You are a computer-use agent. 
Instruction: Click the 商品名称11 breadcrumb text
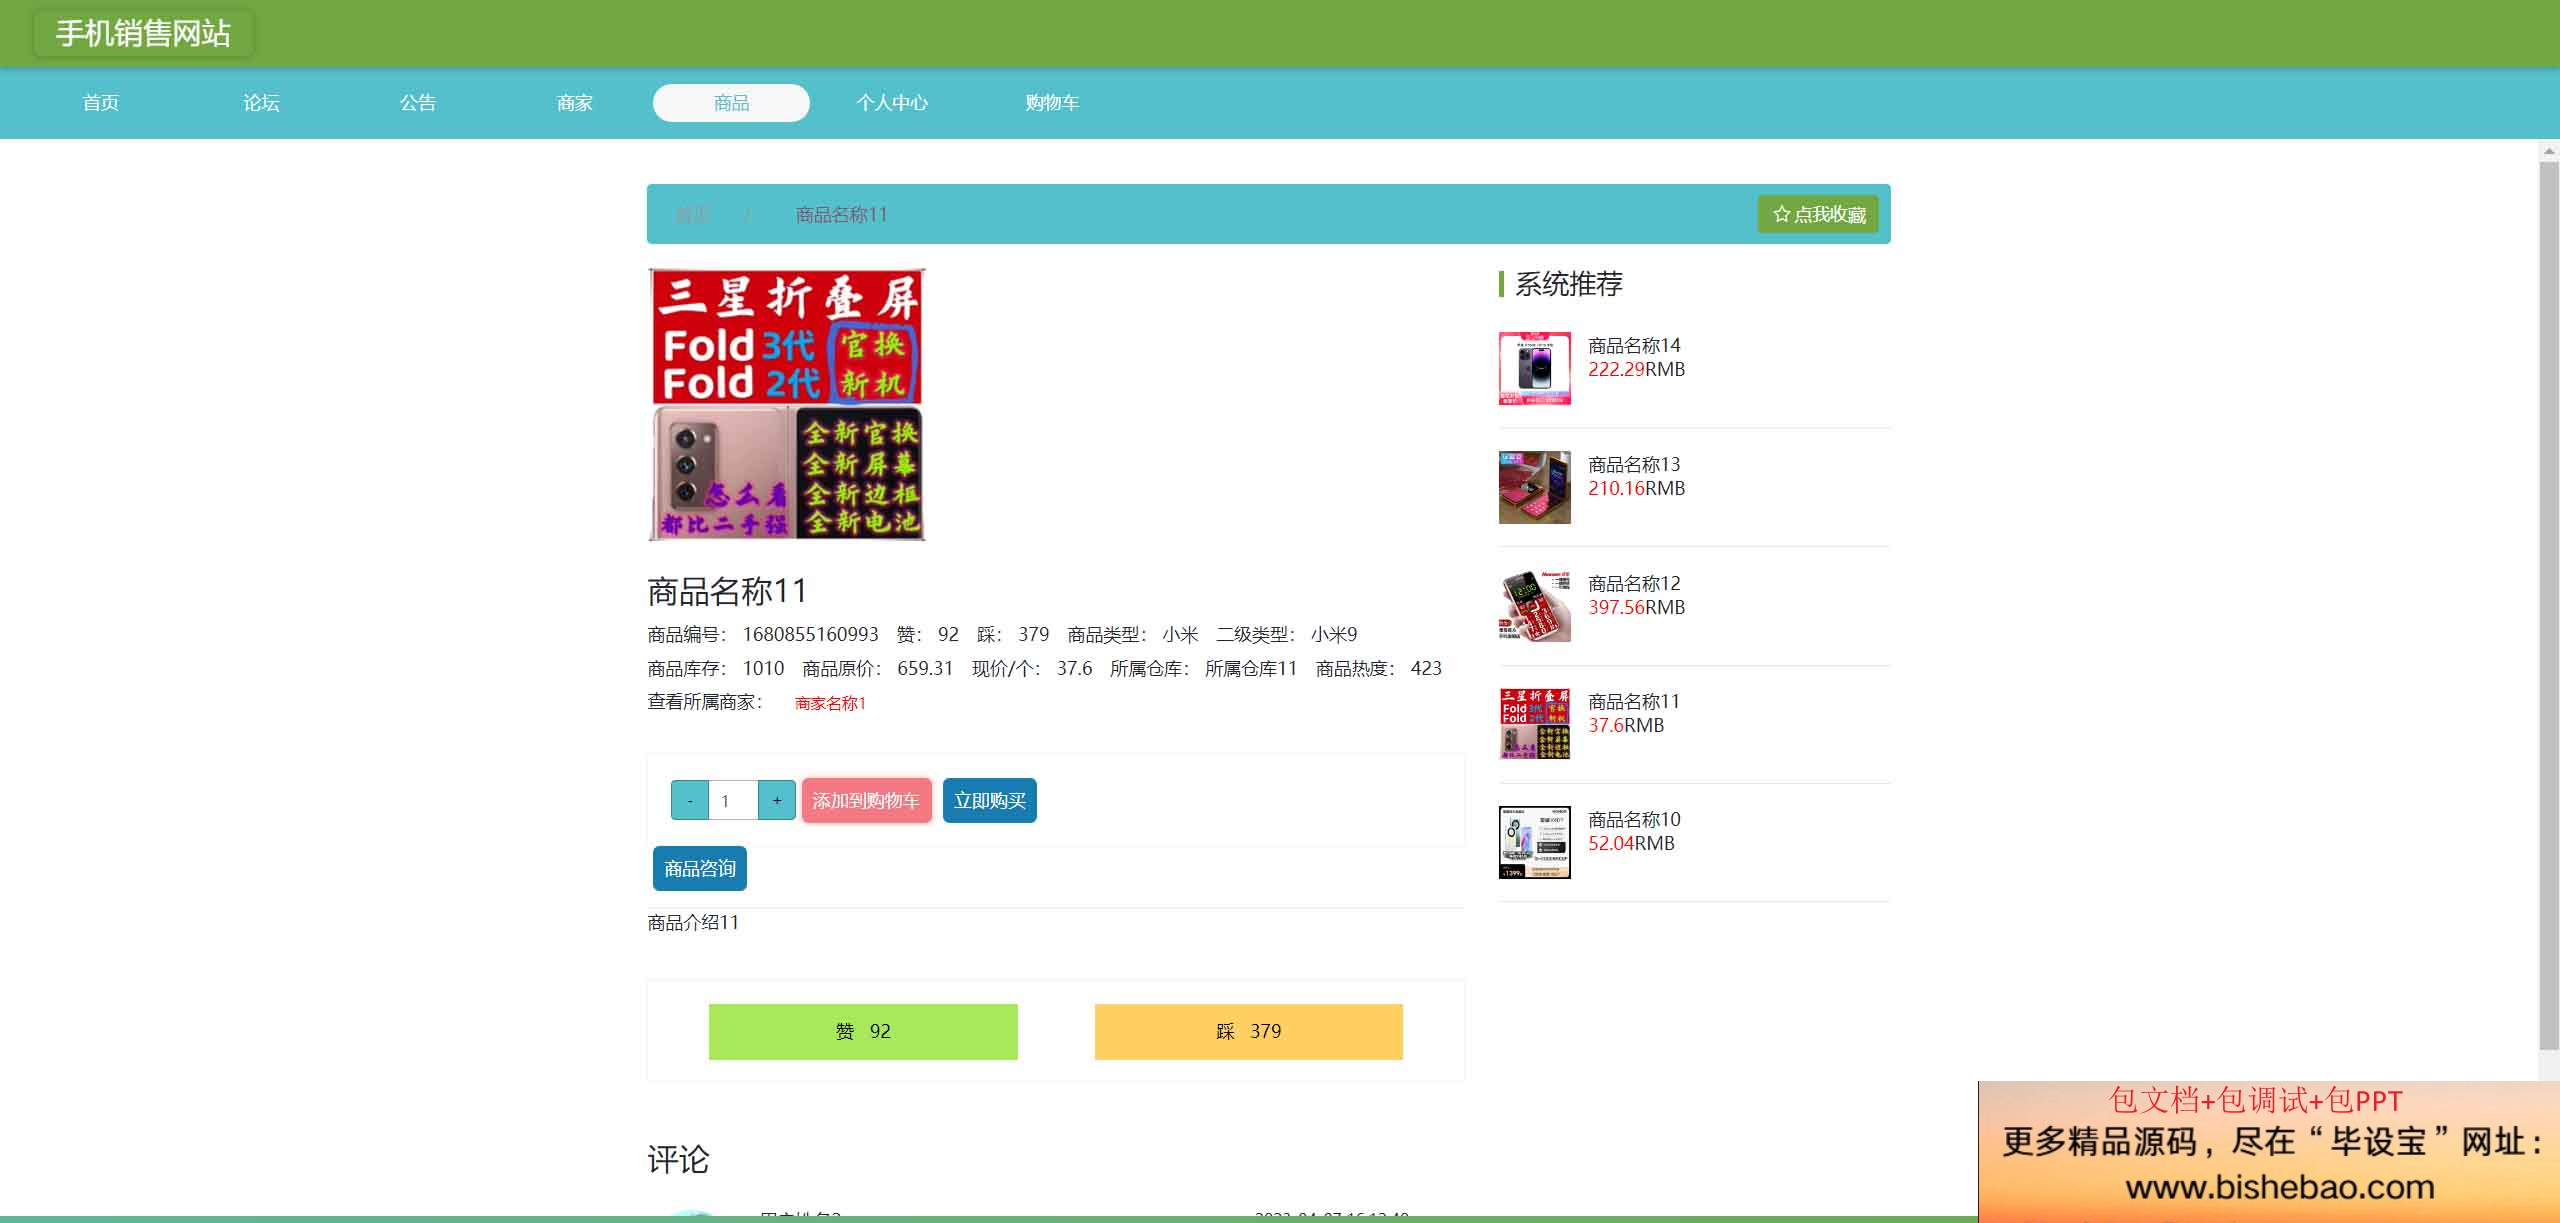[x=841, y=215]
